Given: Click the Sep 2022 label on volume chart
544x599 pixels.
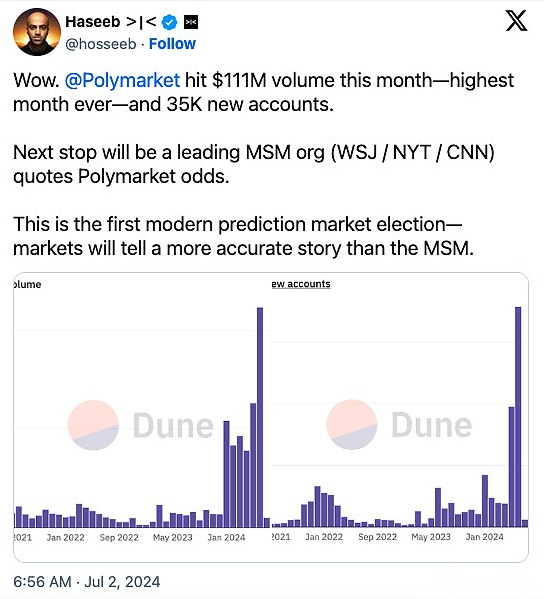Looking at the screenshot, I should (119, 537).
